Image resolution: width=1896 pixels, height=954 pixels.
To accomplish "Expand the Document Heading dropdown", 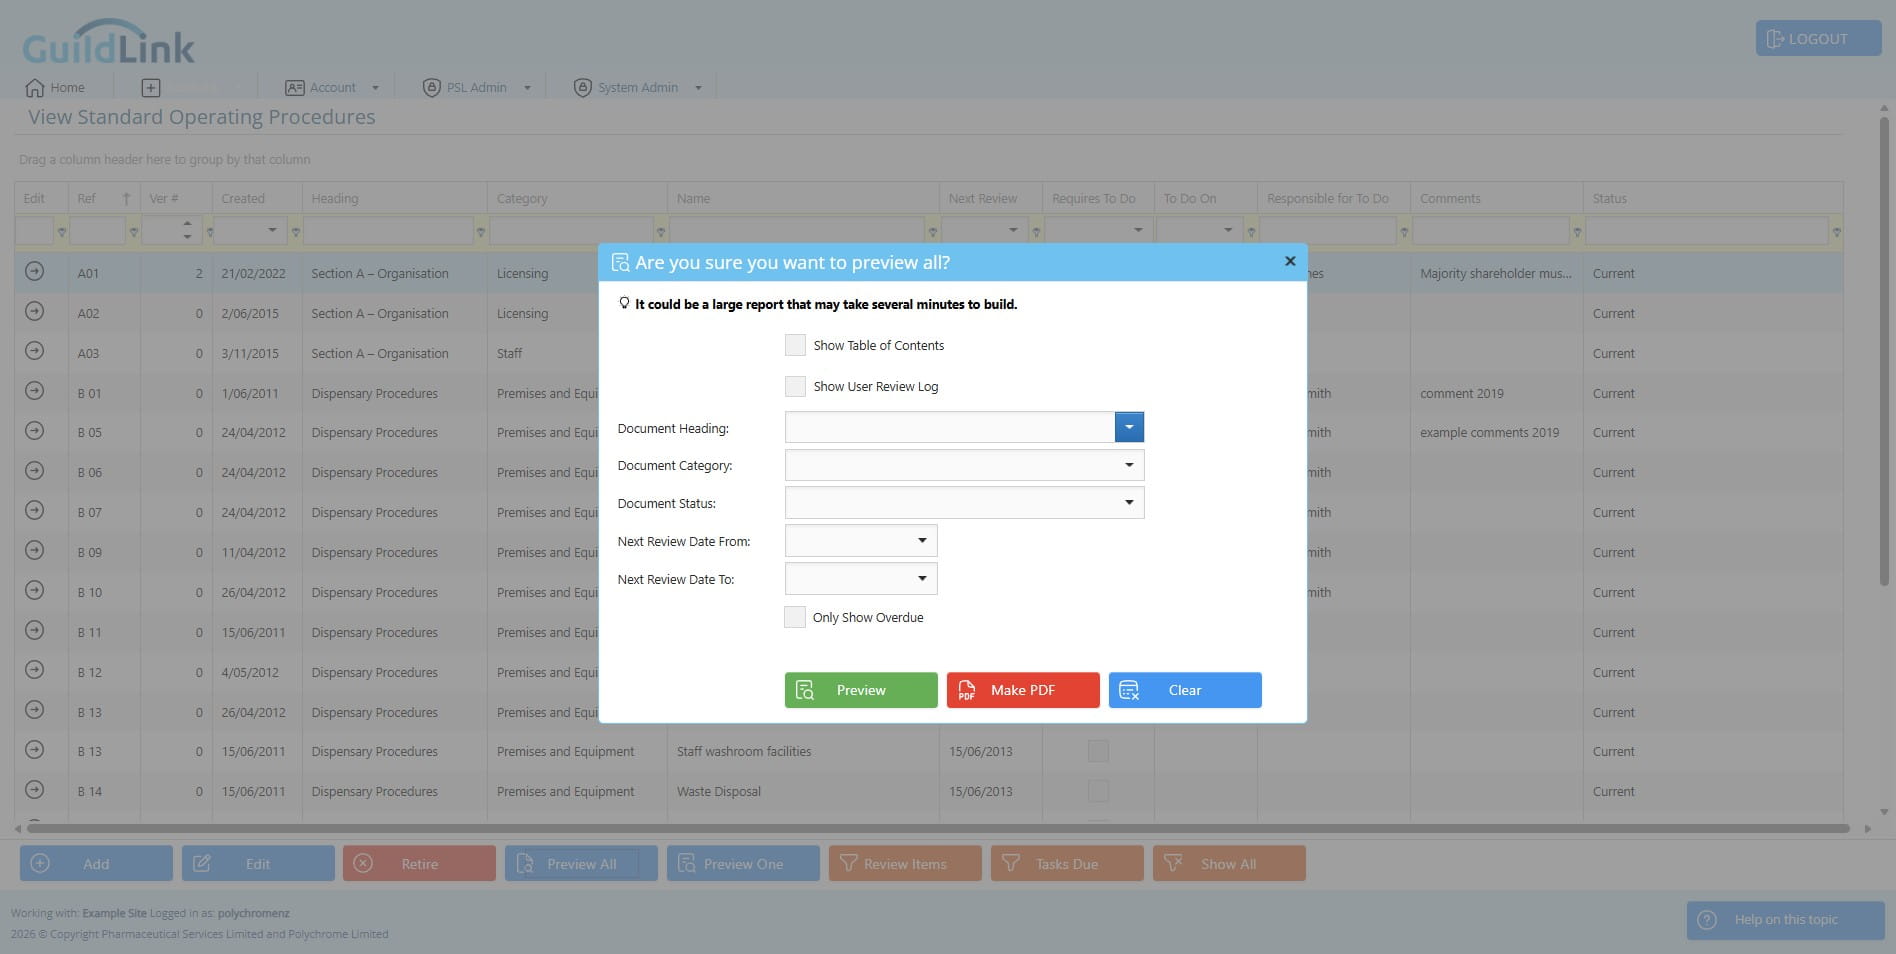I will (x=1129, y=427).
